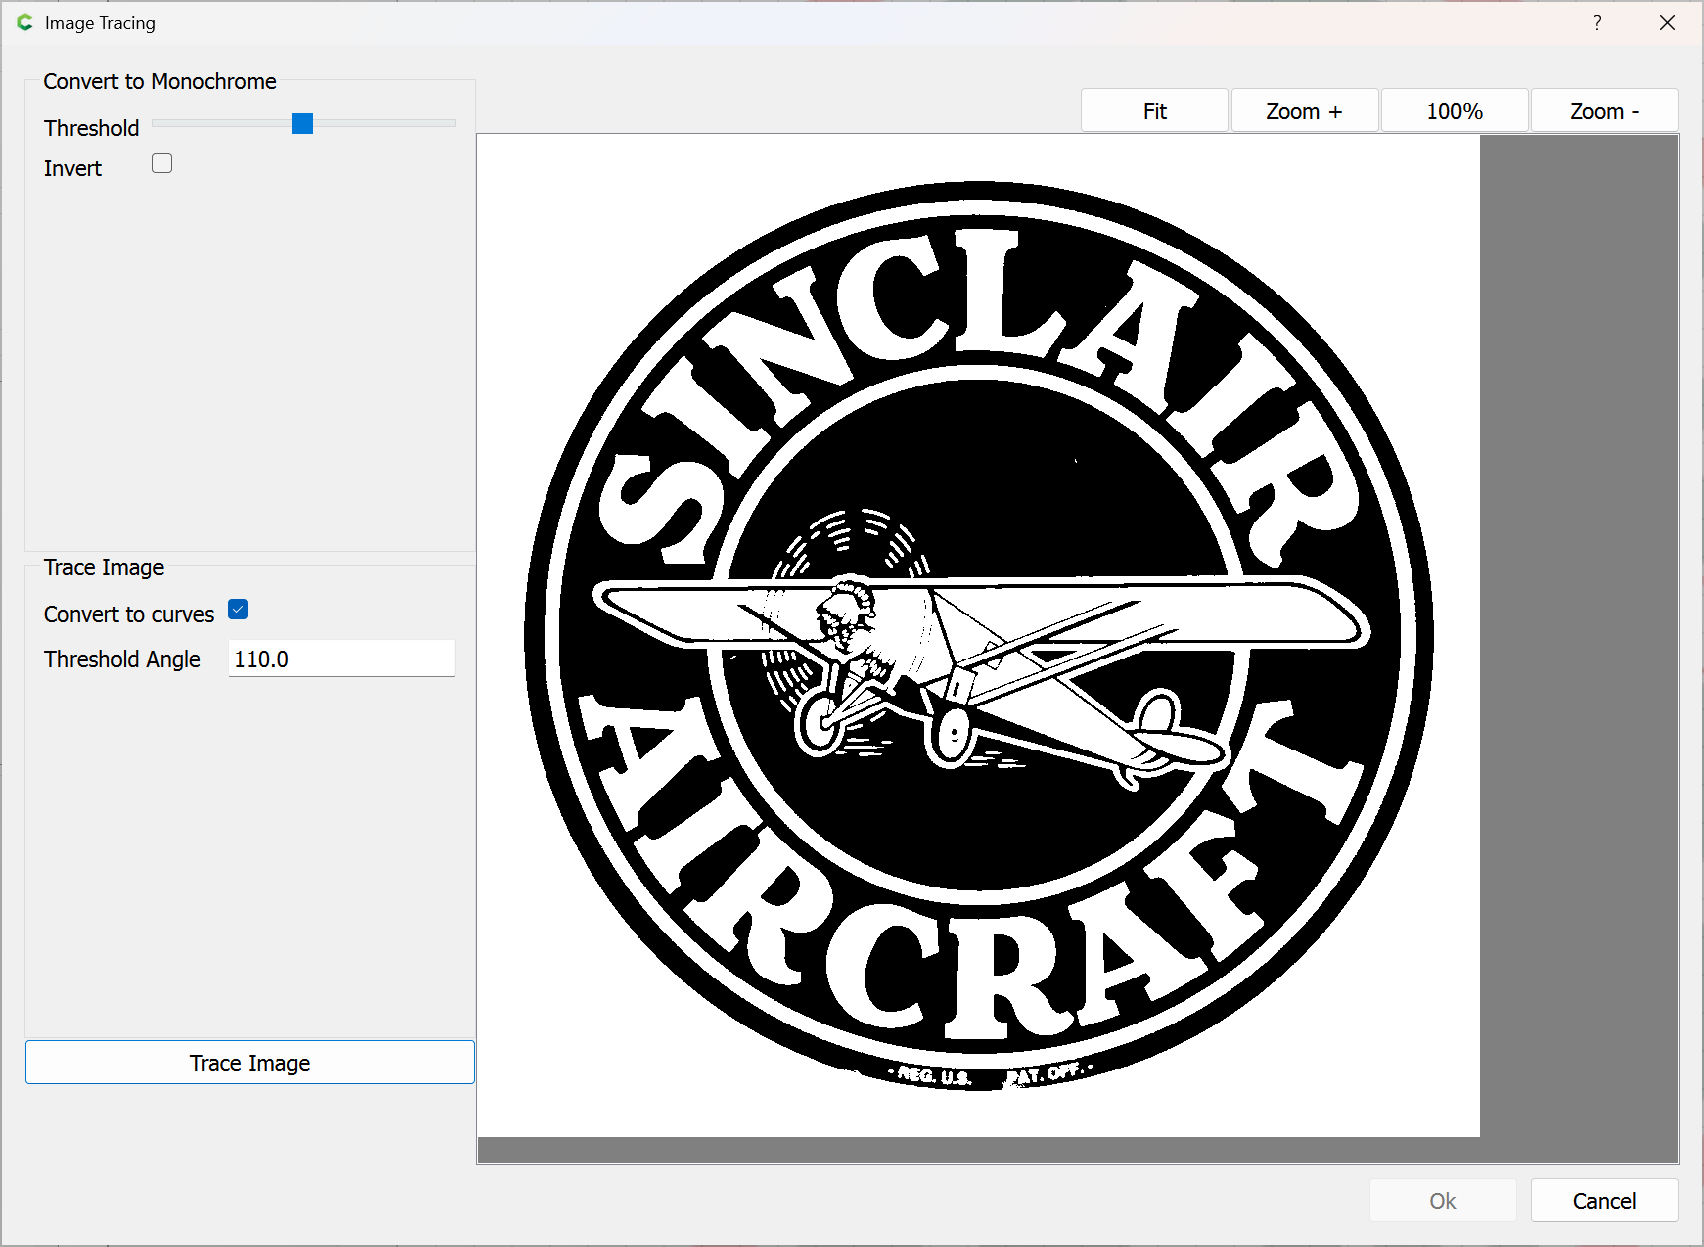Click the Trace Image button

250,1062
